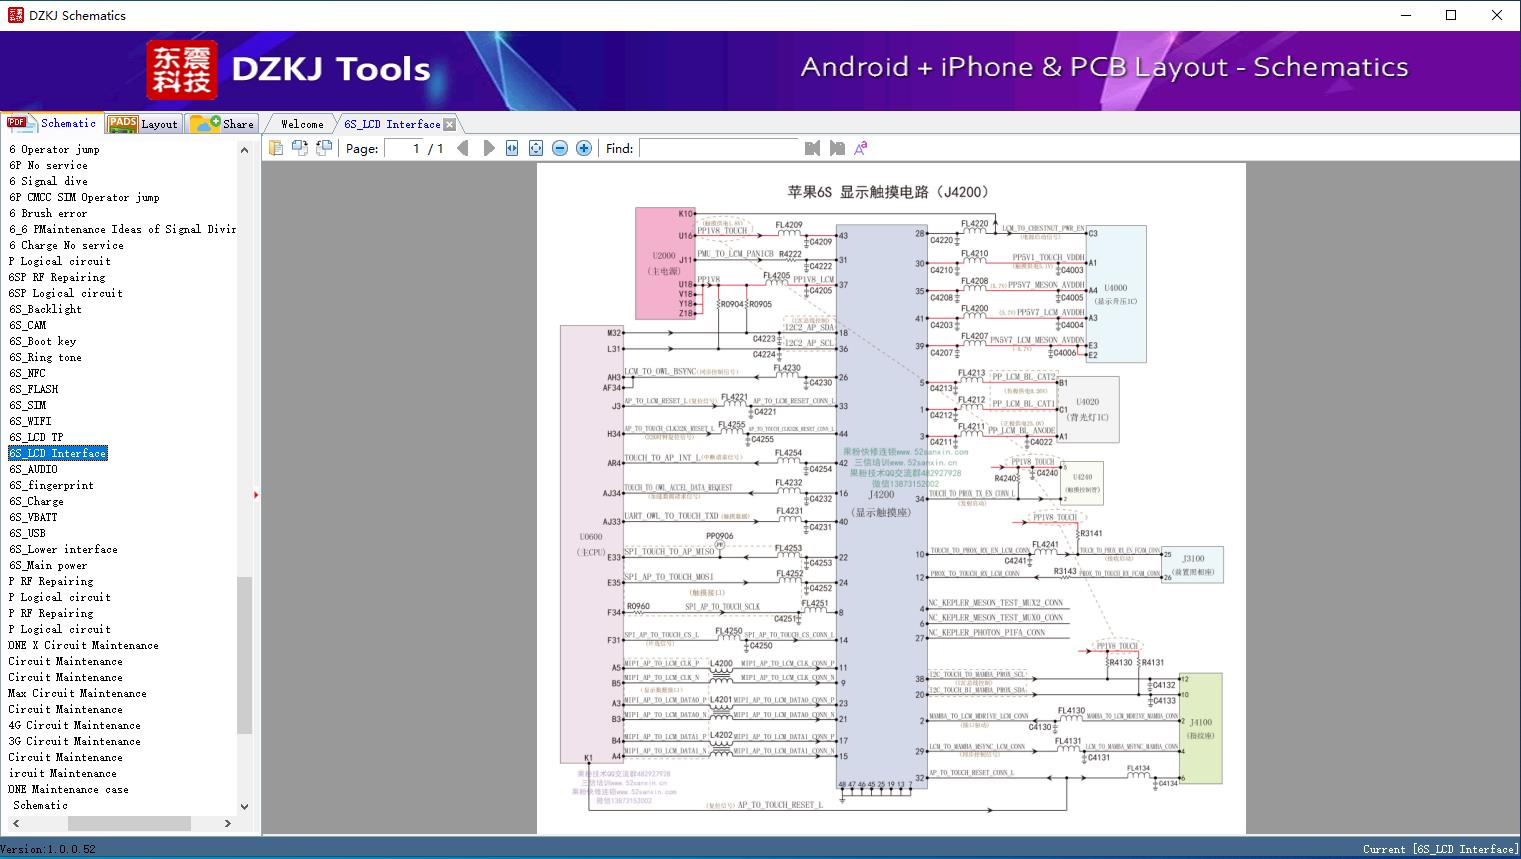Screen dimensions: 1521x859
Task: Click the page number input field
Action: point(402,148)
